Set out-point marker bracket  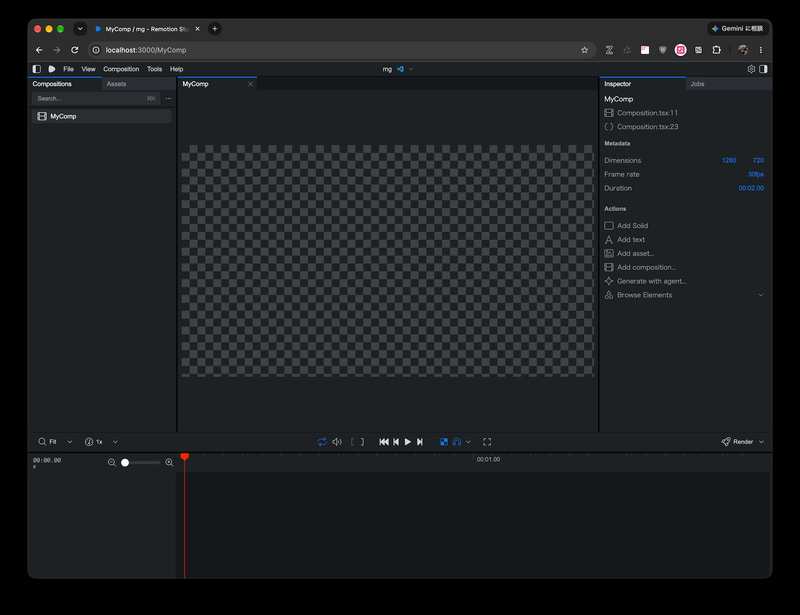point(362,442)
